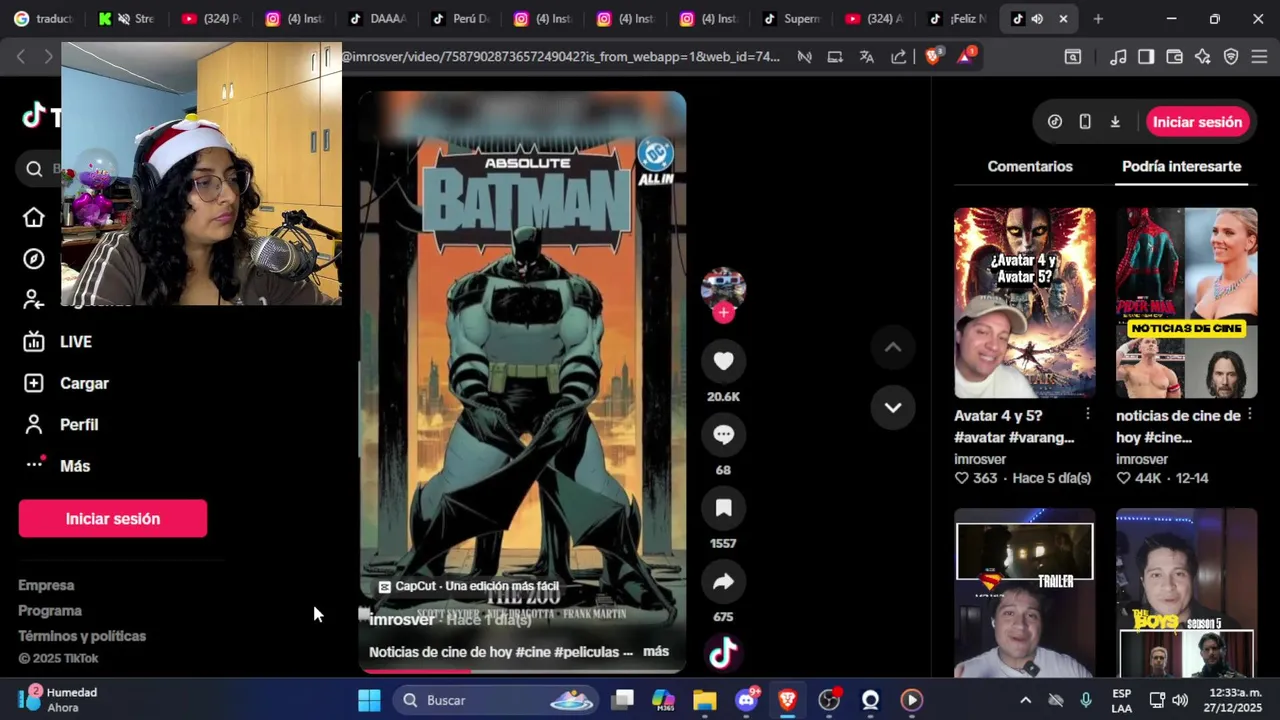
Task: Like the video with the heart icon
Action: coord(723,361)
